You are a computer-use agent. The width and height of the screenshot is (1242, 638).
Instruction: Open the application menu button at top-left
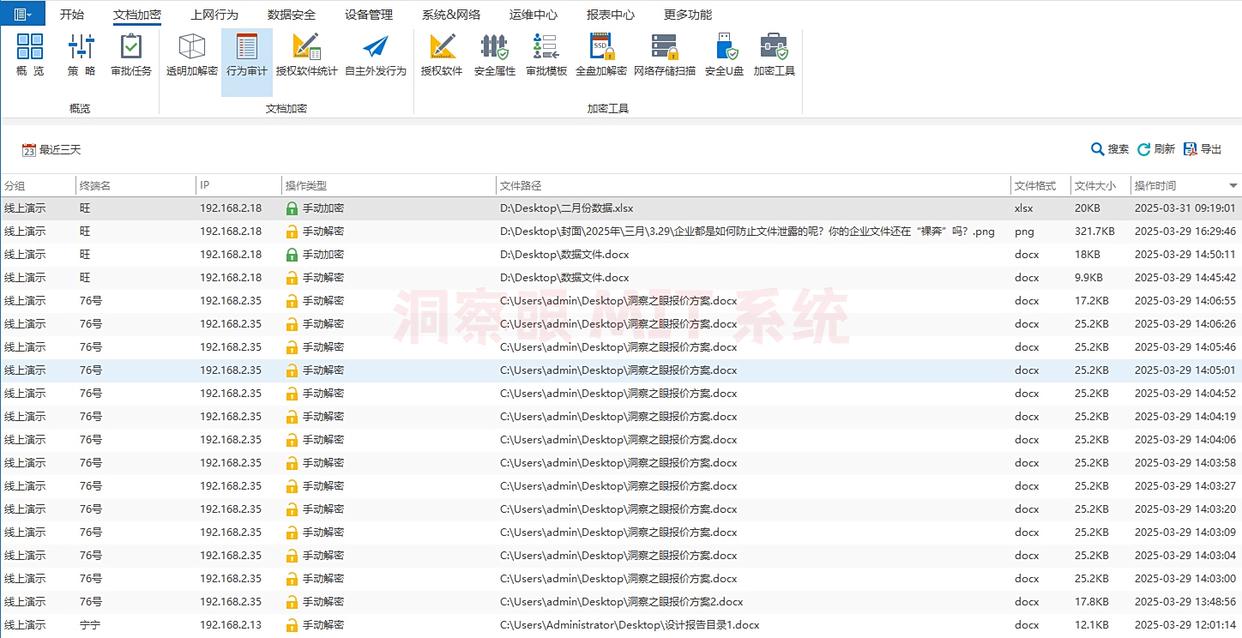[x=22, y=14]
